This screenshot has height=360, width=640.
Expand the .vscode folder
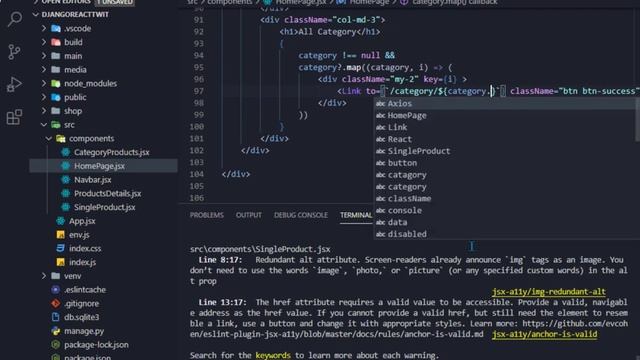click(44, 29)
